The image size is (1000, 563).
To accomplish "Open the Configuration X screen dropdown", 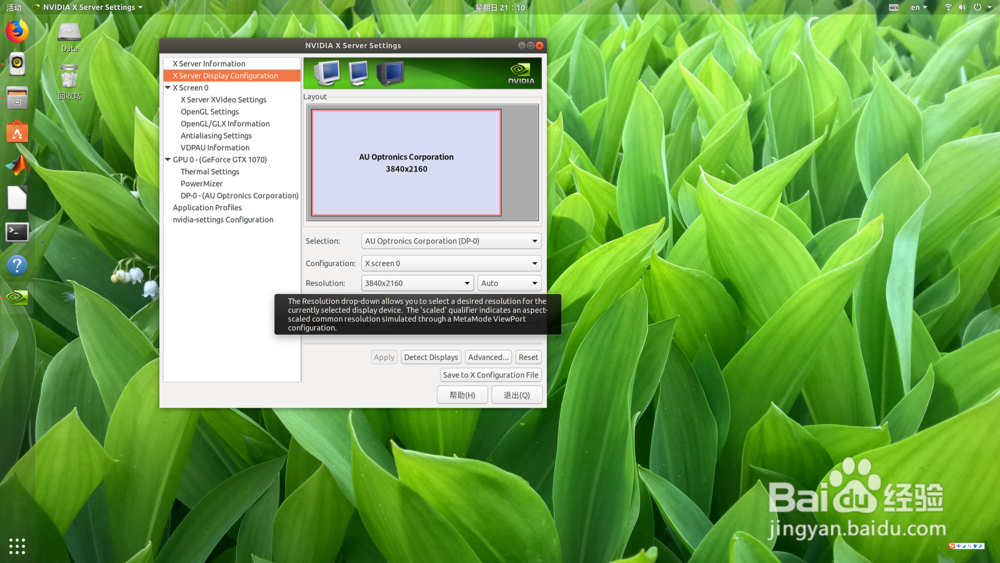I will [451, 263].
